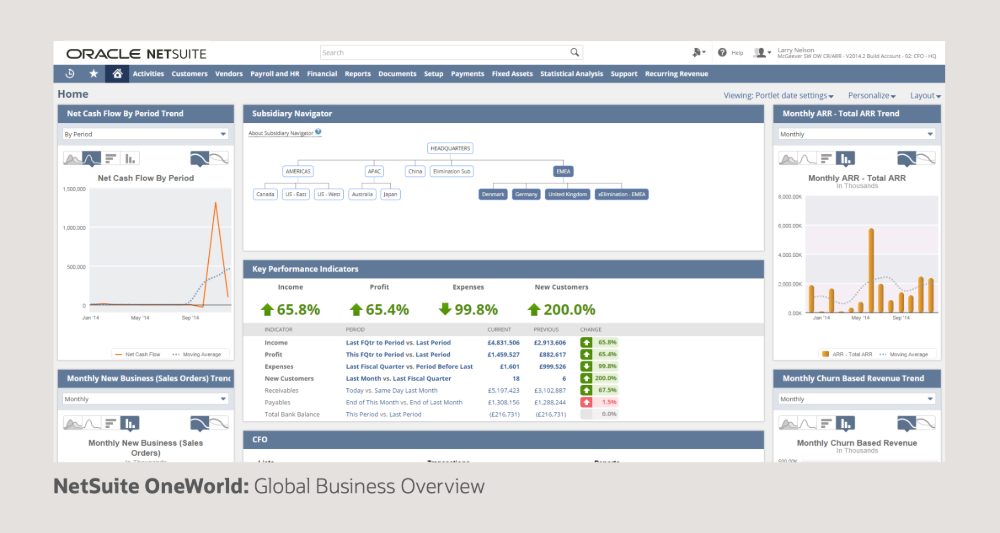This screenshot has height=533, width=1000.
Task: Select bar chart icon in Monthly Churn portlet
Action: (x=827, y=423)
